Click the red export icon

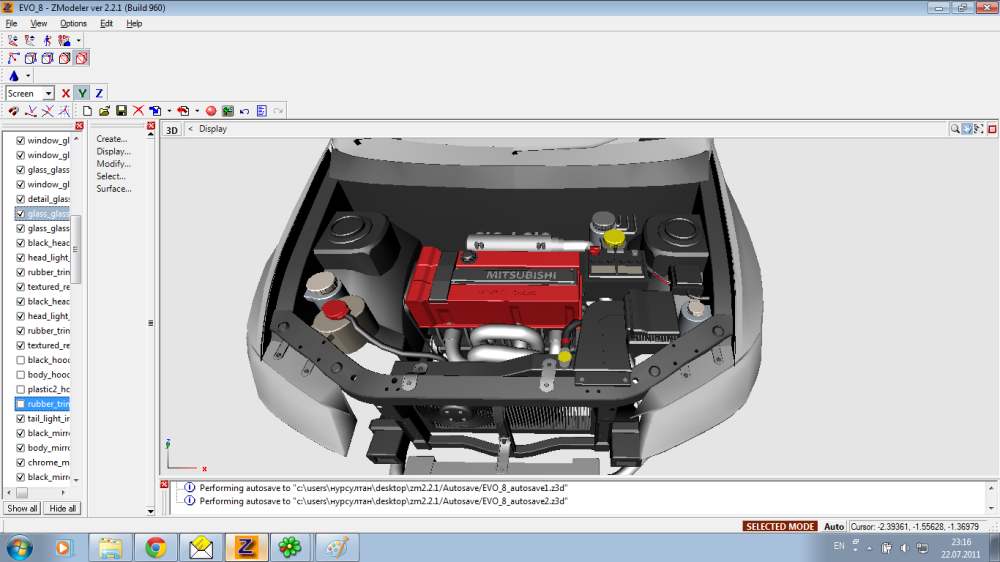click(183, 111)
